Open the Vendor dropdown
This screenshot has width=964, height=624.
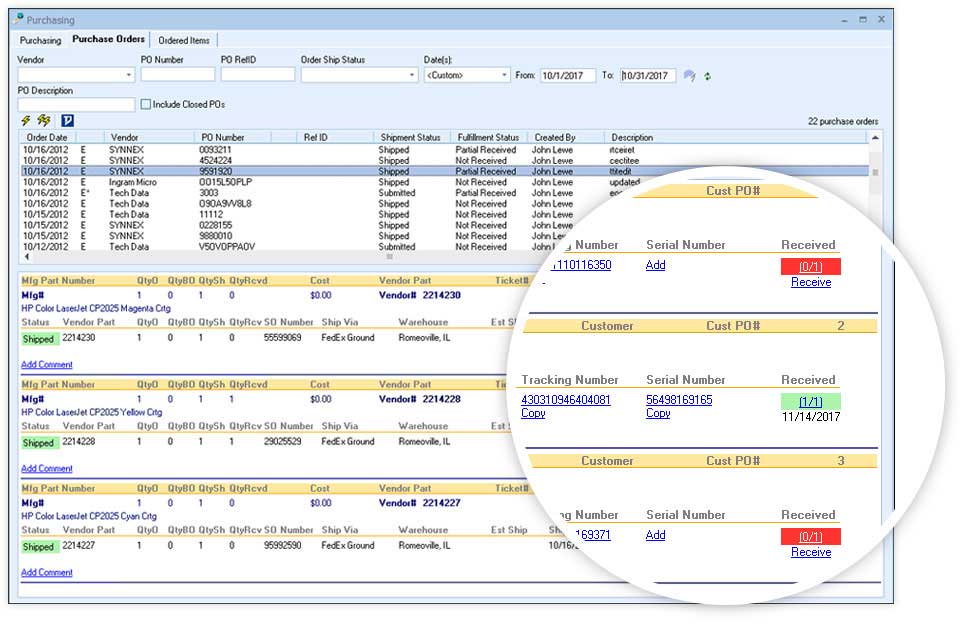tap(127, 74)
